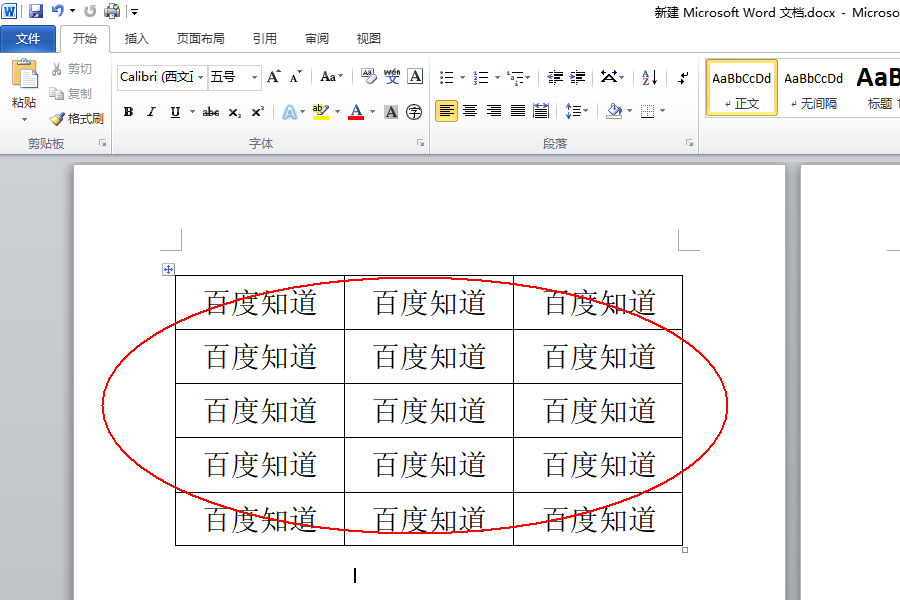Switch to the 插入 ribbon tab
Screen dimensions: 900x600
[x=136, y=38]
